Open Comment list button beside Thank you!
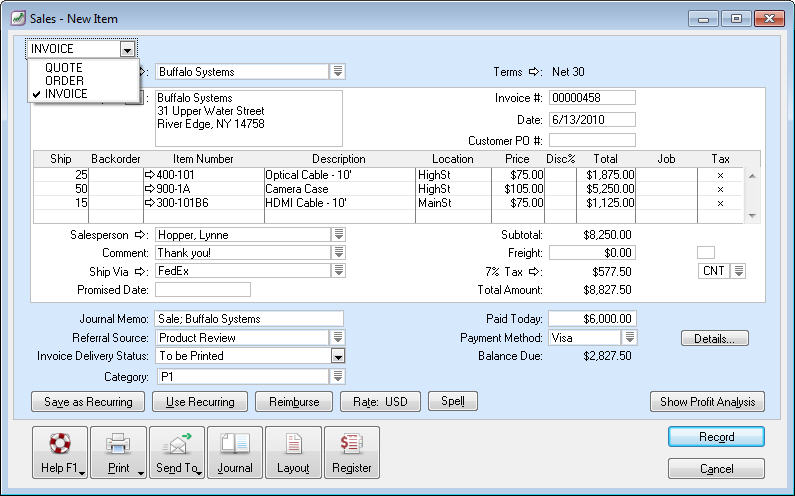Viewport: 795px width, 496px height. (338, 252)
